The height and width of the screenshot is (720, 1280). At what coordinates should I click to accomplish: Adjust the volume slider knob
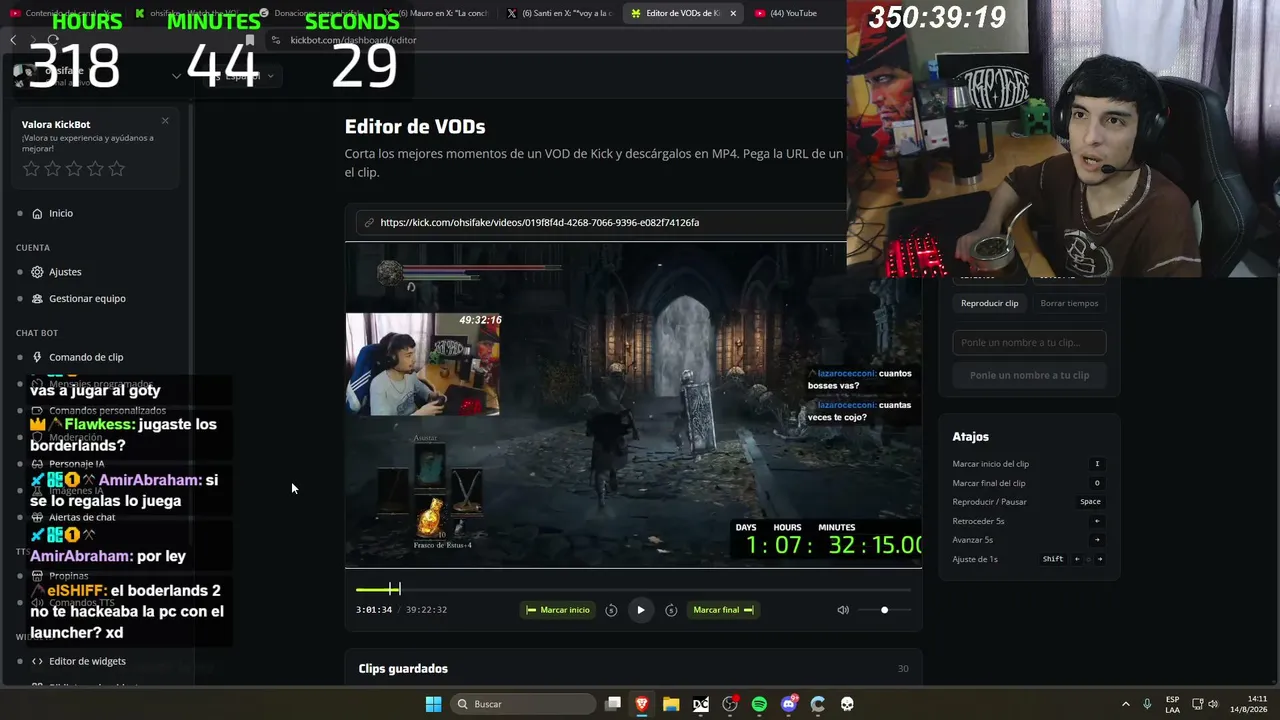pyautogui.click(x=884, y=610)
